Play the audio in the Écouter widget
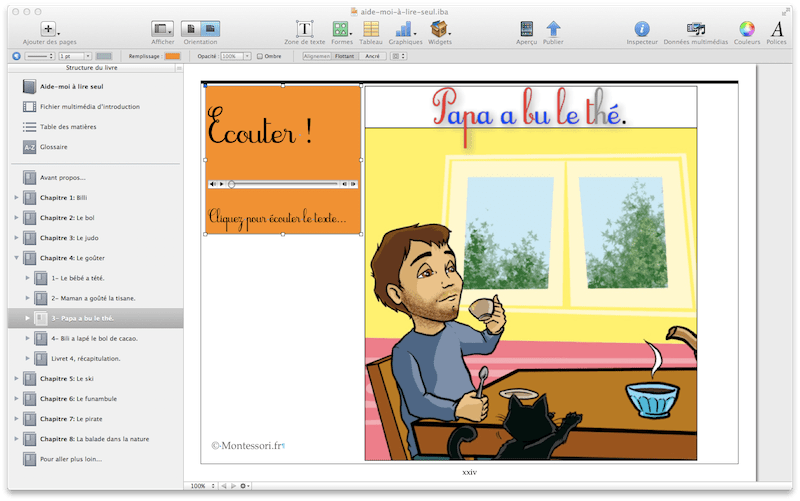This screenshot has width=800, height=501. coord(222,184)
